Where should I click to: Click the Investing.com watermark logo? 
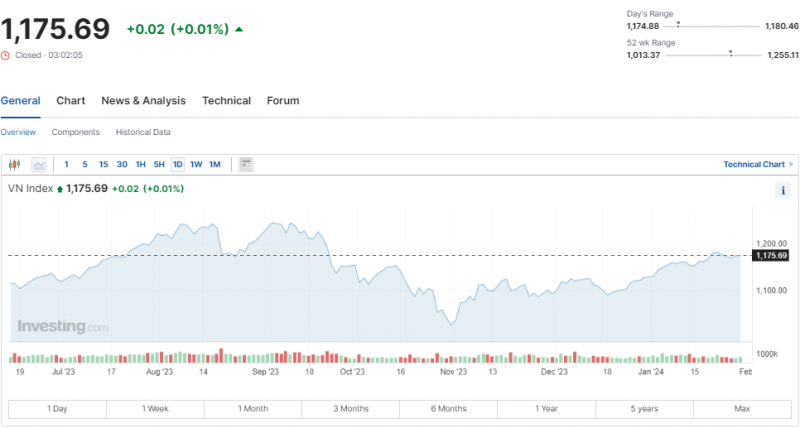click(x=62, y=327)
